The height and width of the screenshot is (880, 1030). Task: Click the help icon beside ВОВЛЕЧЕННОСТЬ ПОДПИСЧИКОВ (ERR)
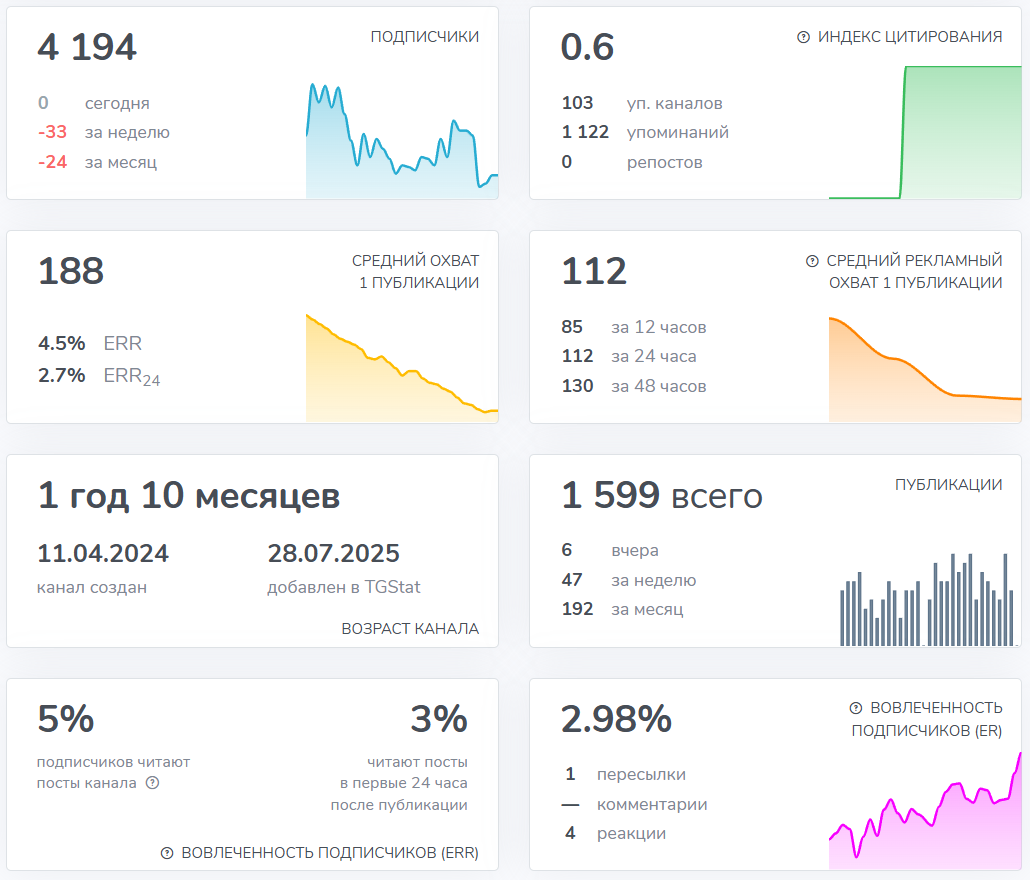click(167, 853)
